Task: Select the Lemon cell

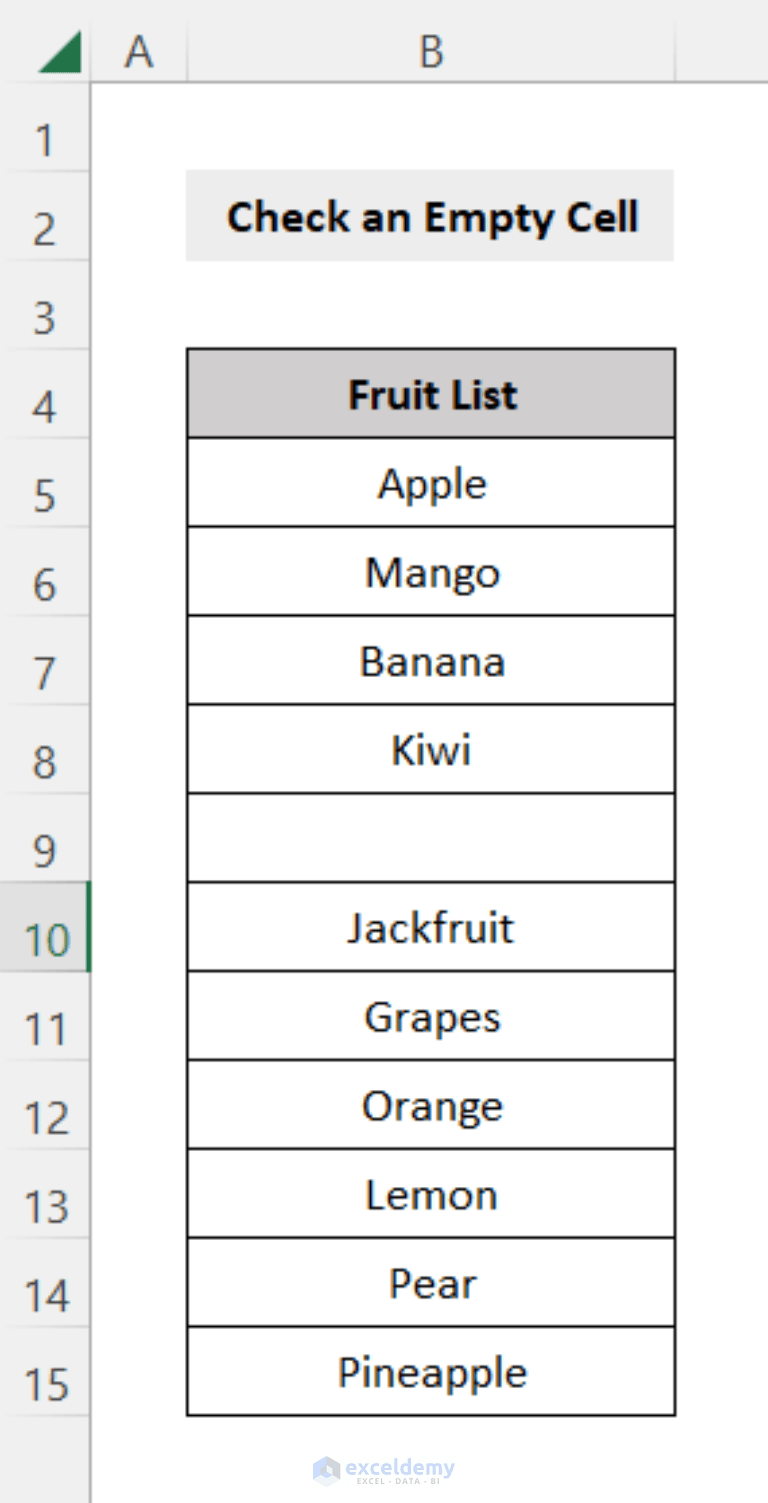Action: tap(430, 1194)
